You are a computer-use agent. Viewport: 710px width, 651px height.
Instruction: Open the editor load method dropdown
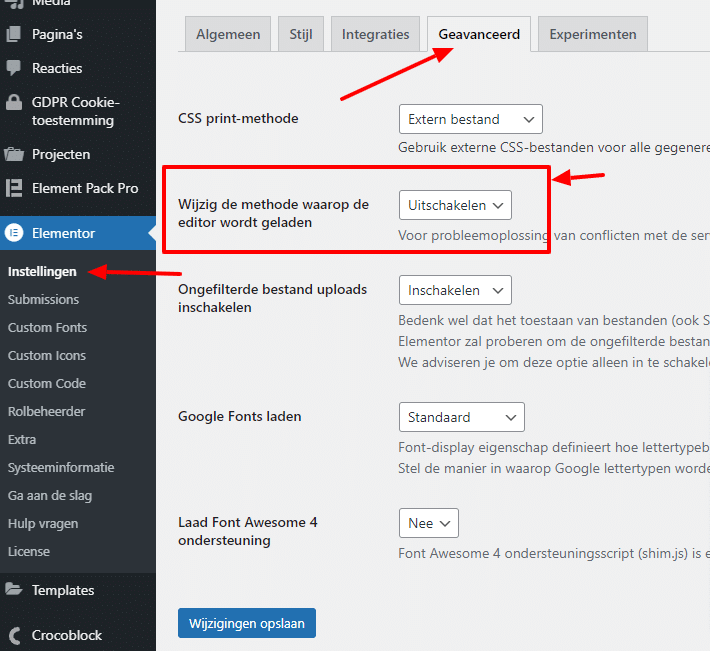455,205
